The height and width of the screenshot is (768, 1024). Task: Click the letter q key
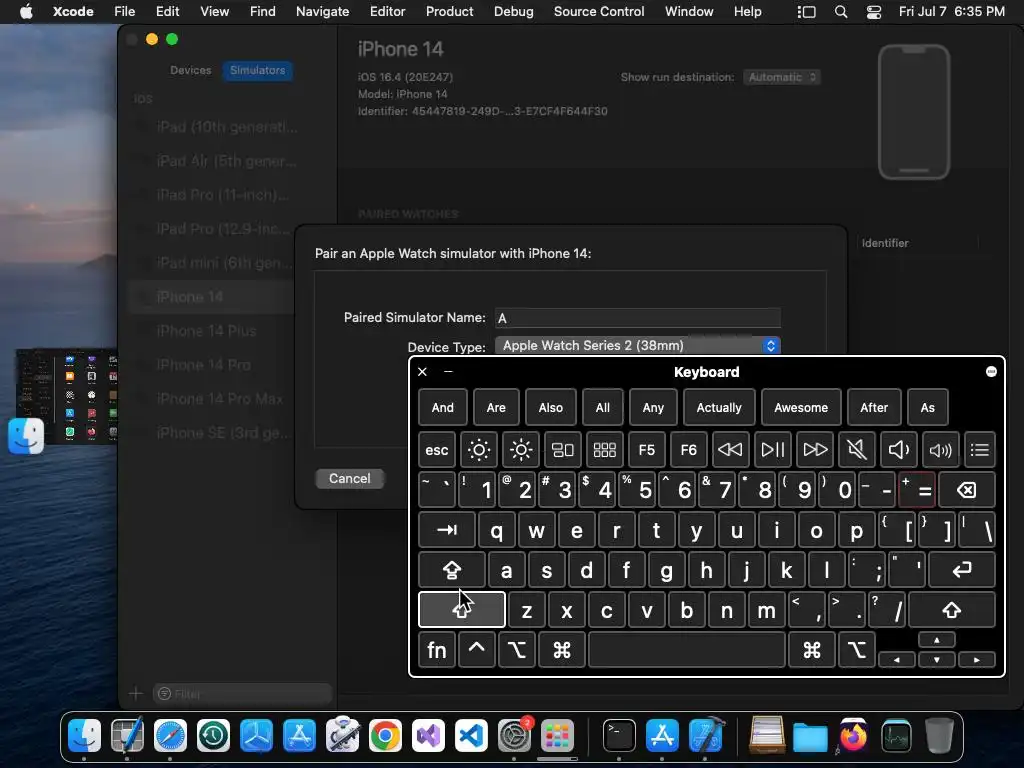(496, 530)
